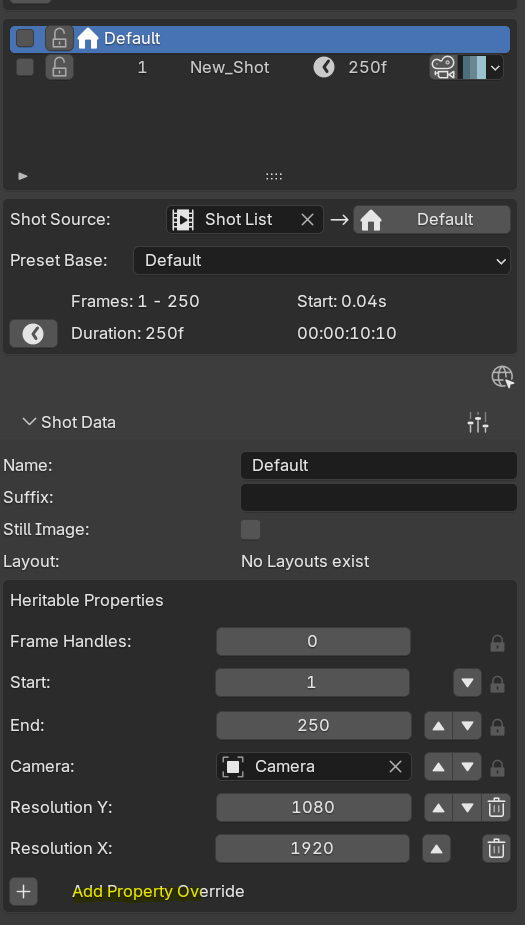This screenshot has height=925, width=525.
Task: Select the Default row home icon
Action: tap(87, 38)
